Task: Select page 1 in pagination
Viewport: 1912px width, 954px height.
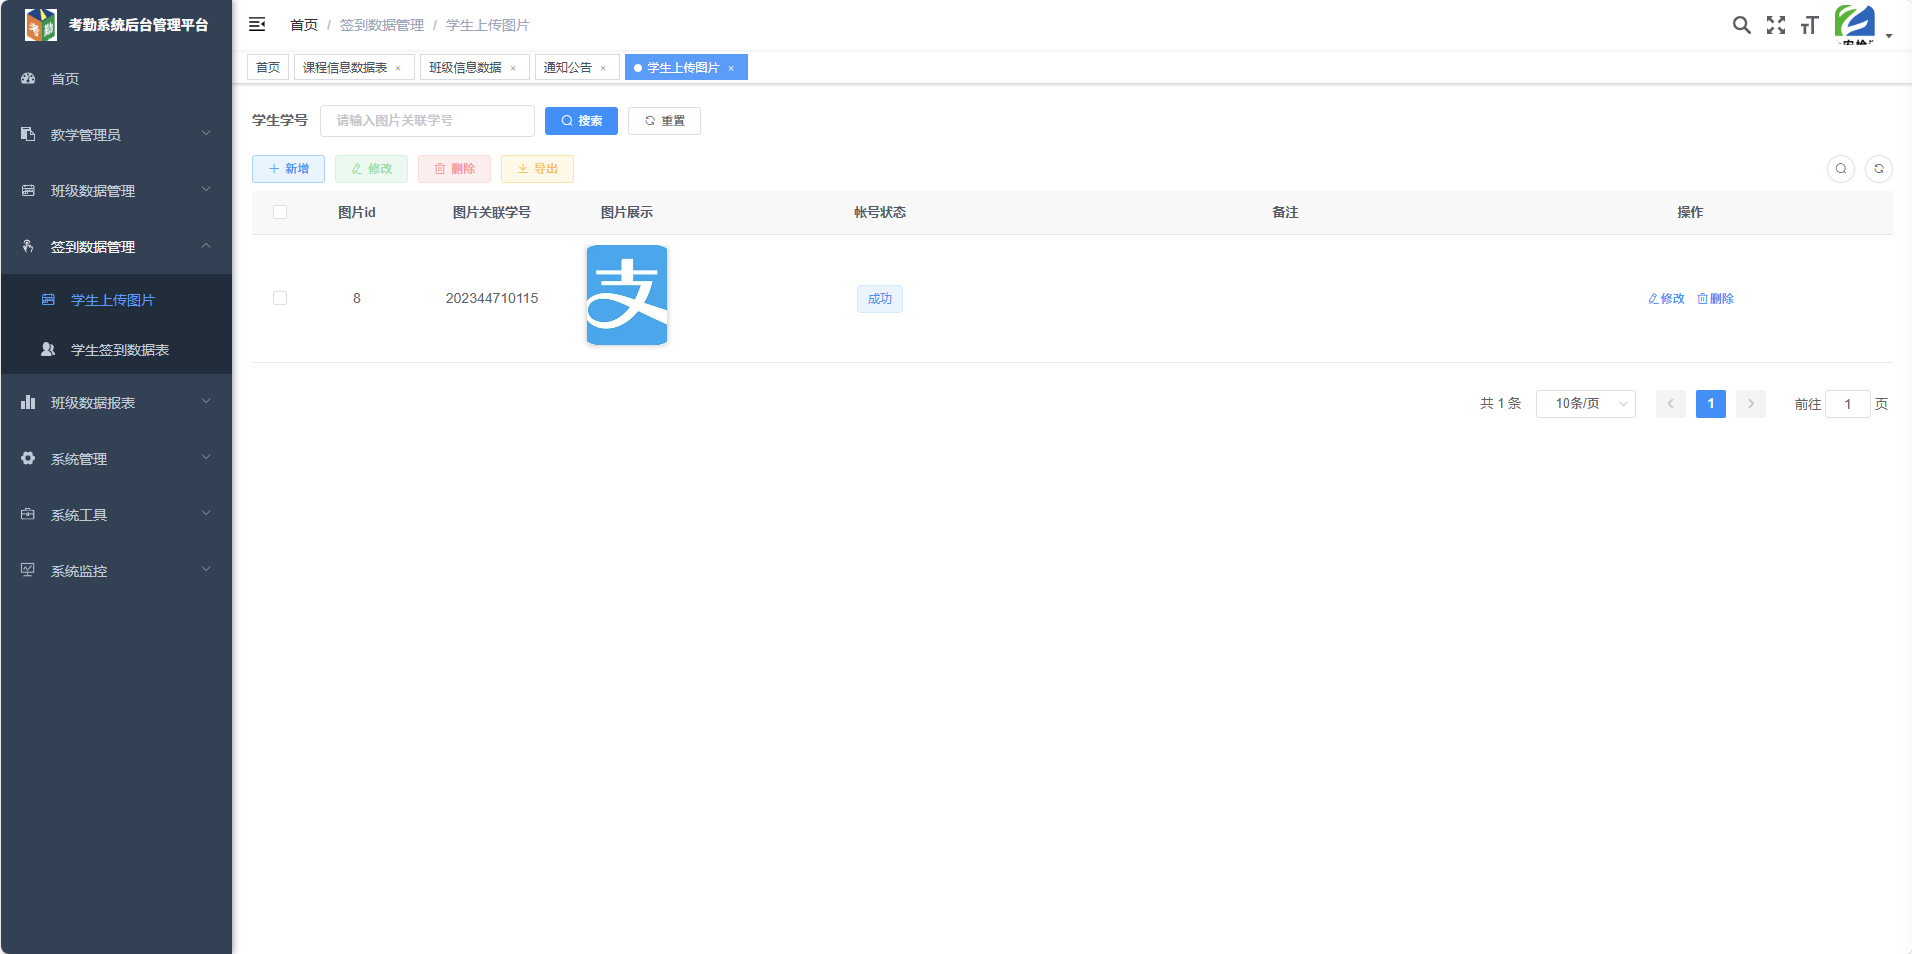Action: (1711, 404)
